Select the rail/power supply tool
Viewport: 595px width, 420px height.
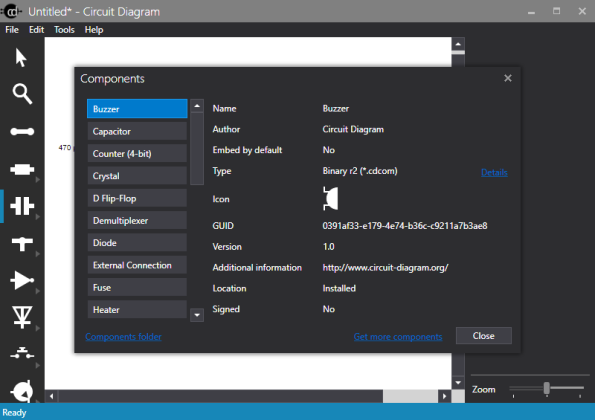[22, 244]
